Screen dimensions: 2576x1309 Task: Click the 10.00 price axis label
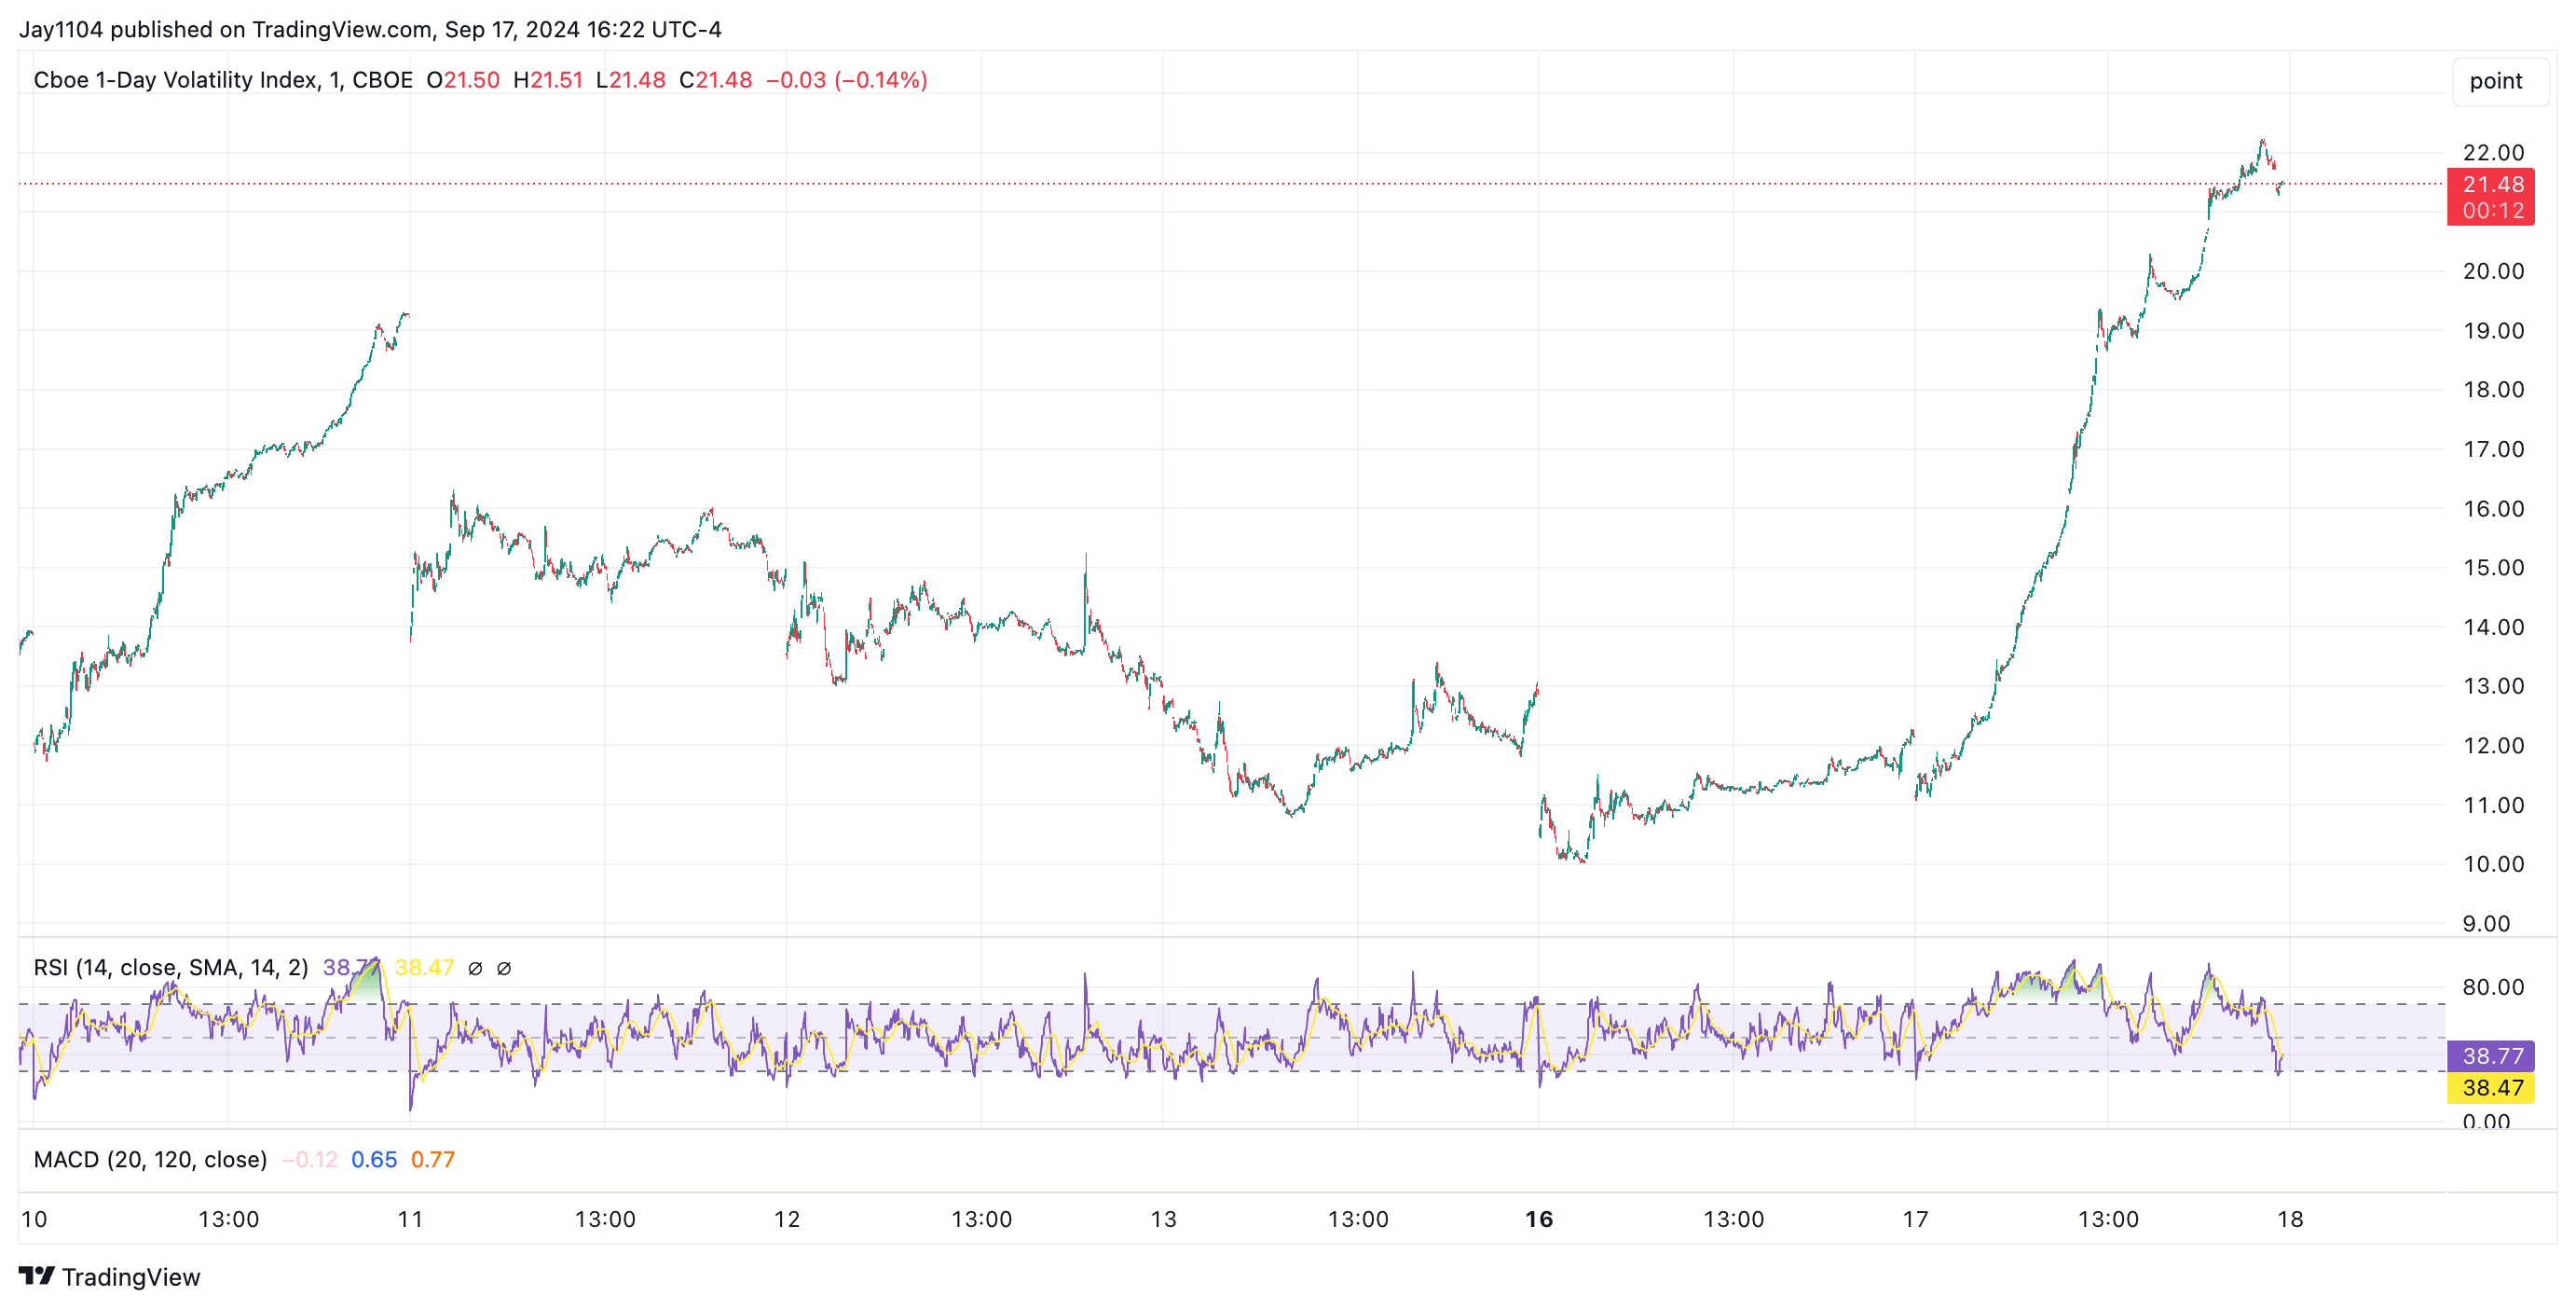point(2494,864)
